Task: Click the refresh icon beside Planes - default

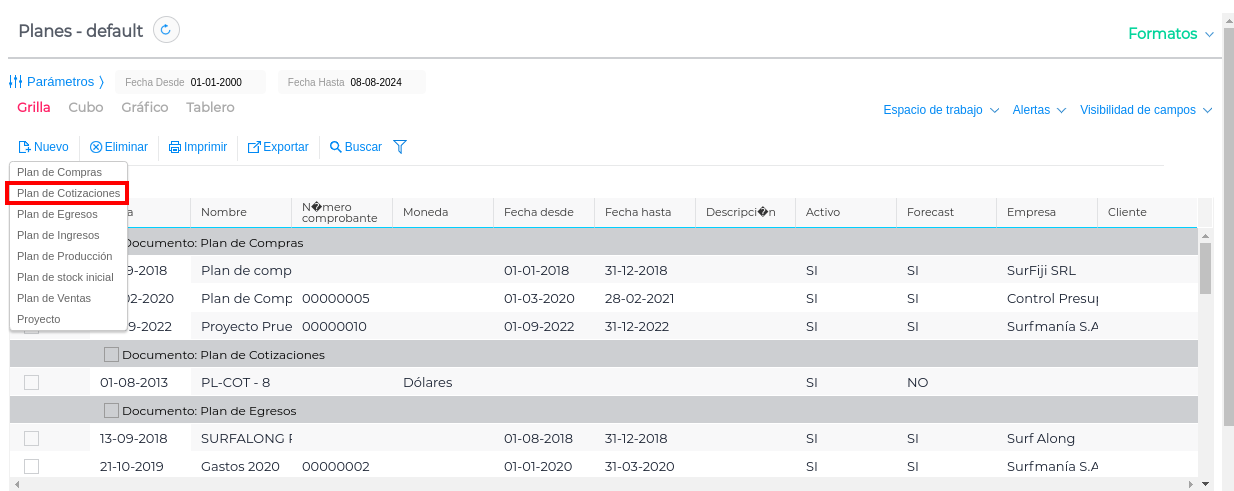Action: (x=167, y=30)
